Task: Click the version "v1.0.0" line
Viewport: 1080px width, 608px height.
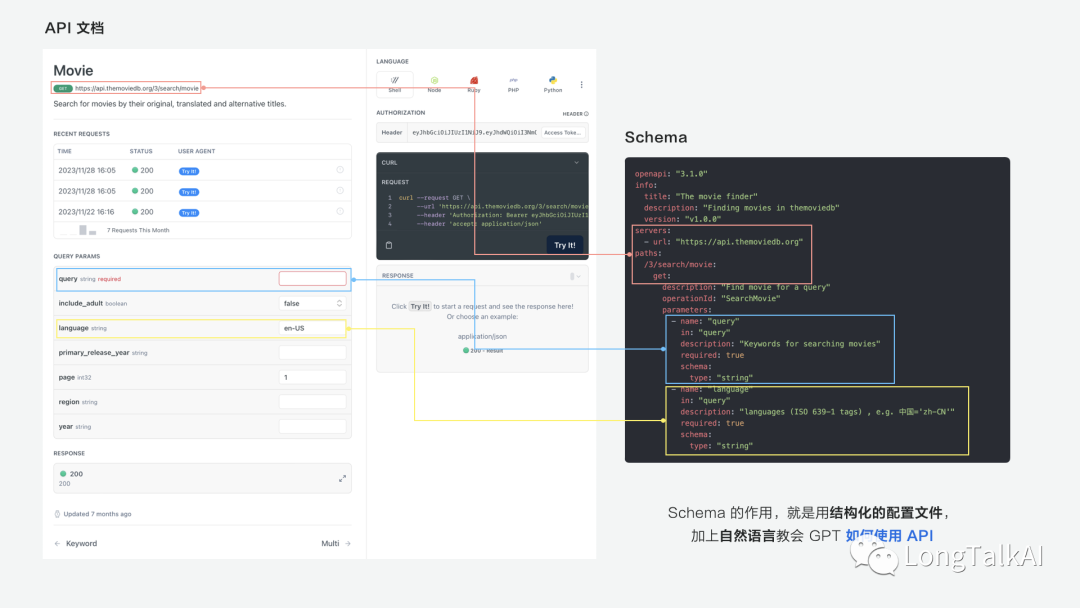Action: (x=682, y=219)
